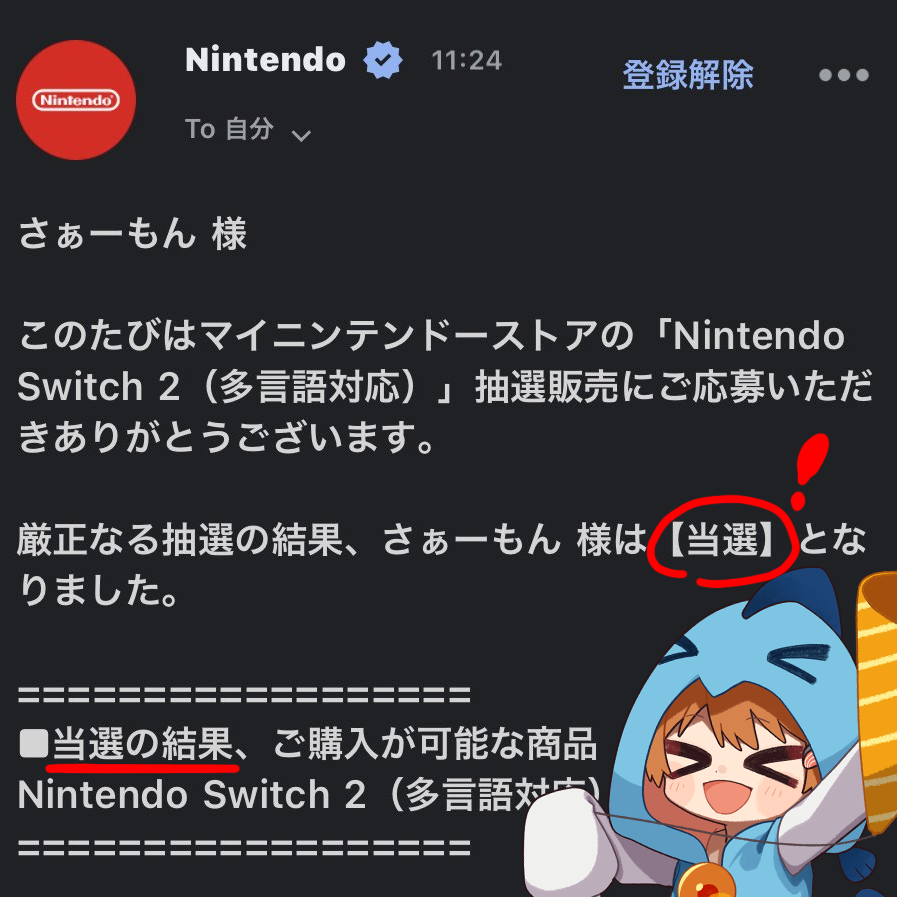897x897 pixels.
Task: Click the Nintendo sender name
Action: [x=265, y=59]
